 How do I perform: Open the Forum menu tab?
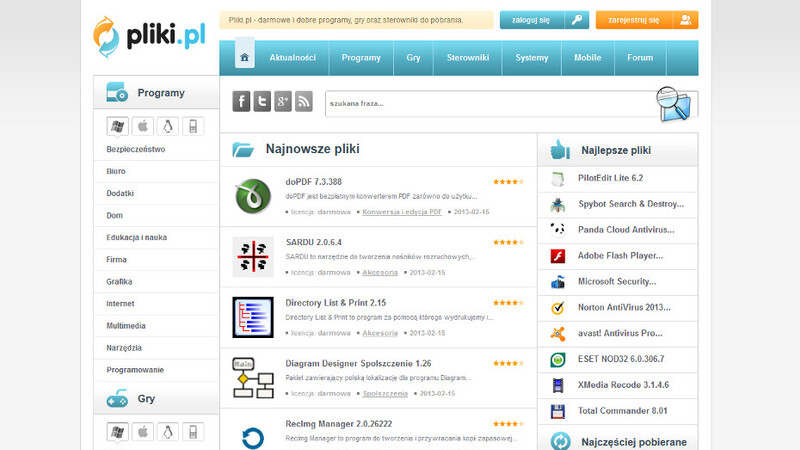(x=640, y=58)
